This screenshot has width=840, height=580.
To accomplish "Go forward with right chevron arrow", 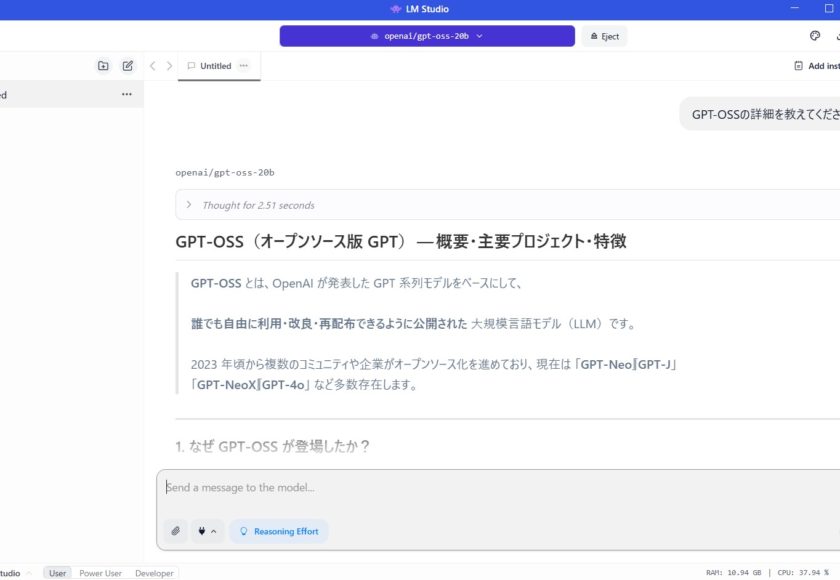I will tap(169, 66).
